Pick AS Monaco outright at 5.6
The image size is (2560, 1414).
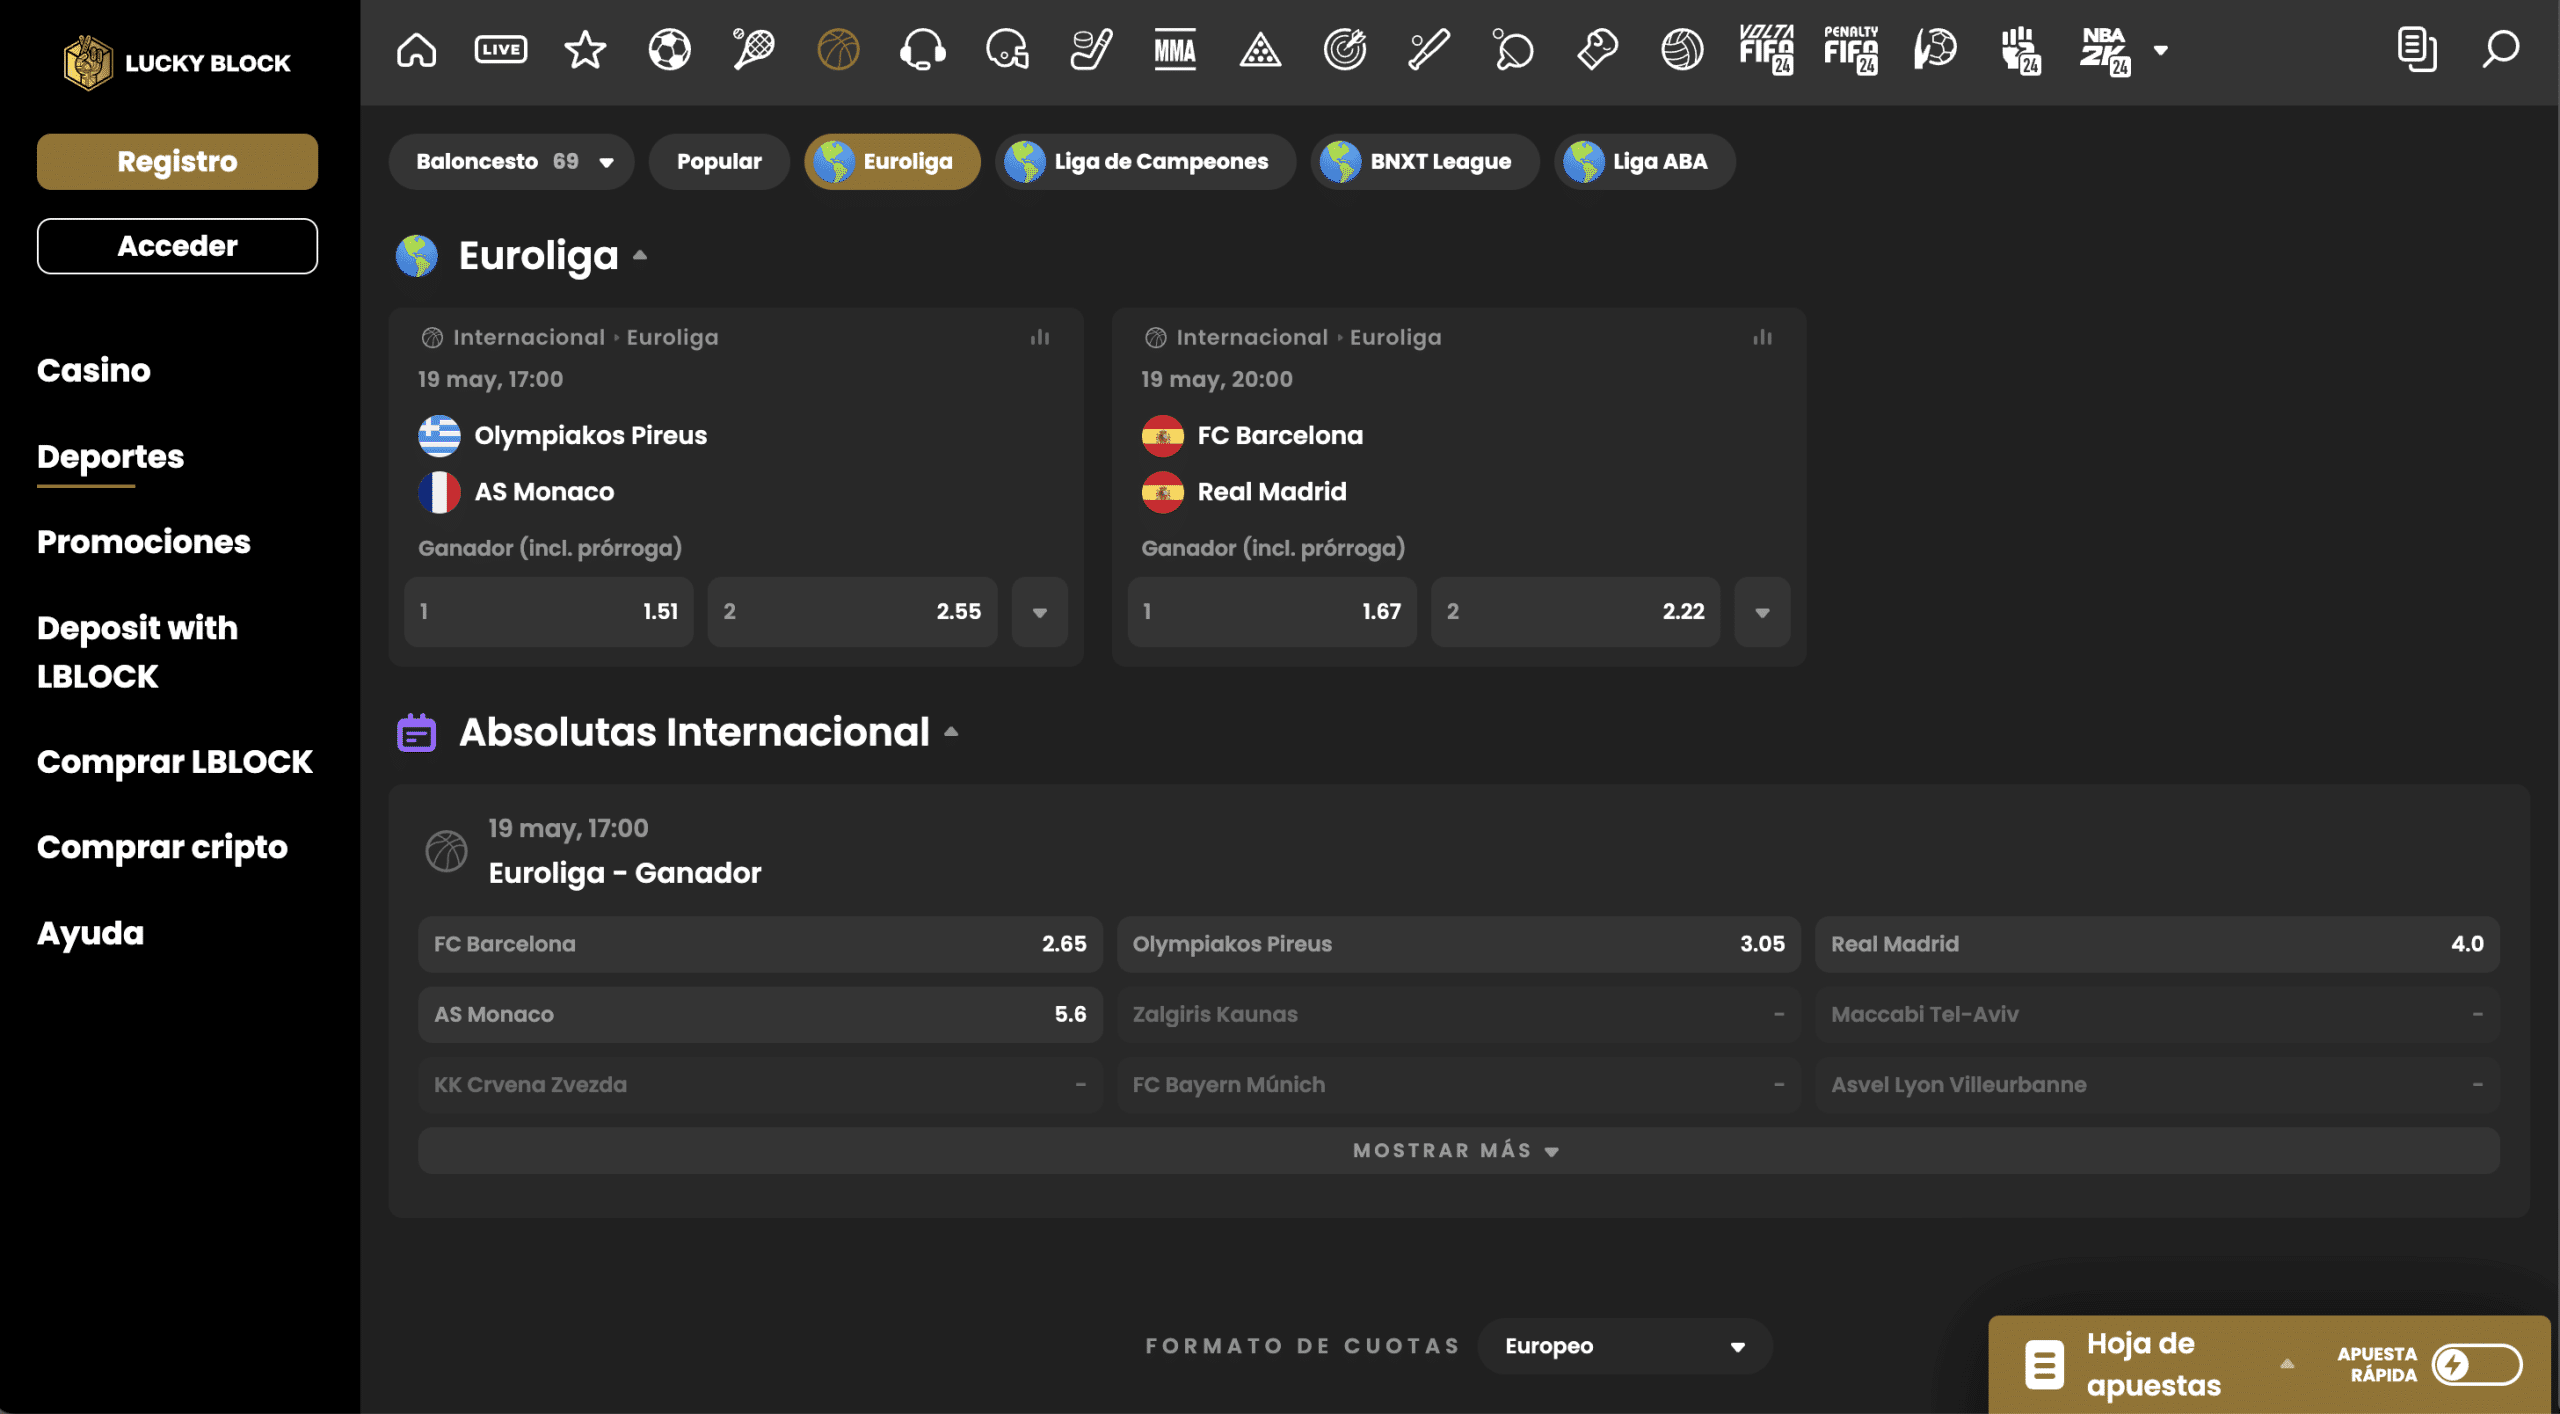pos(760,1014)
